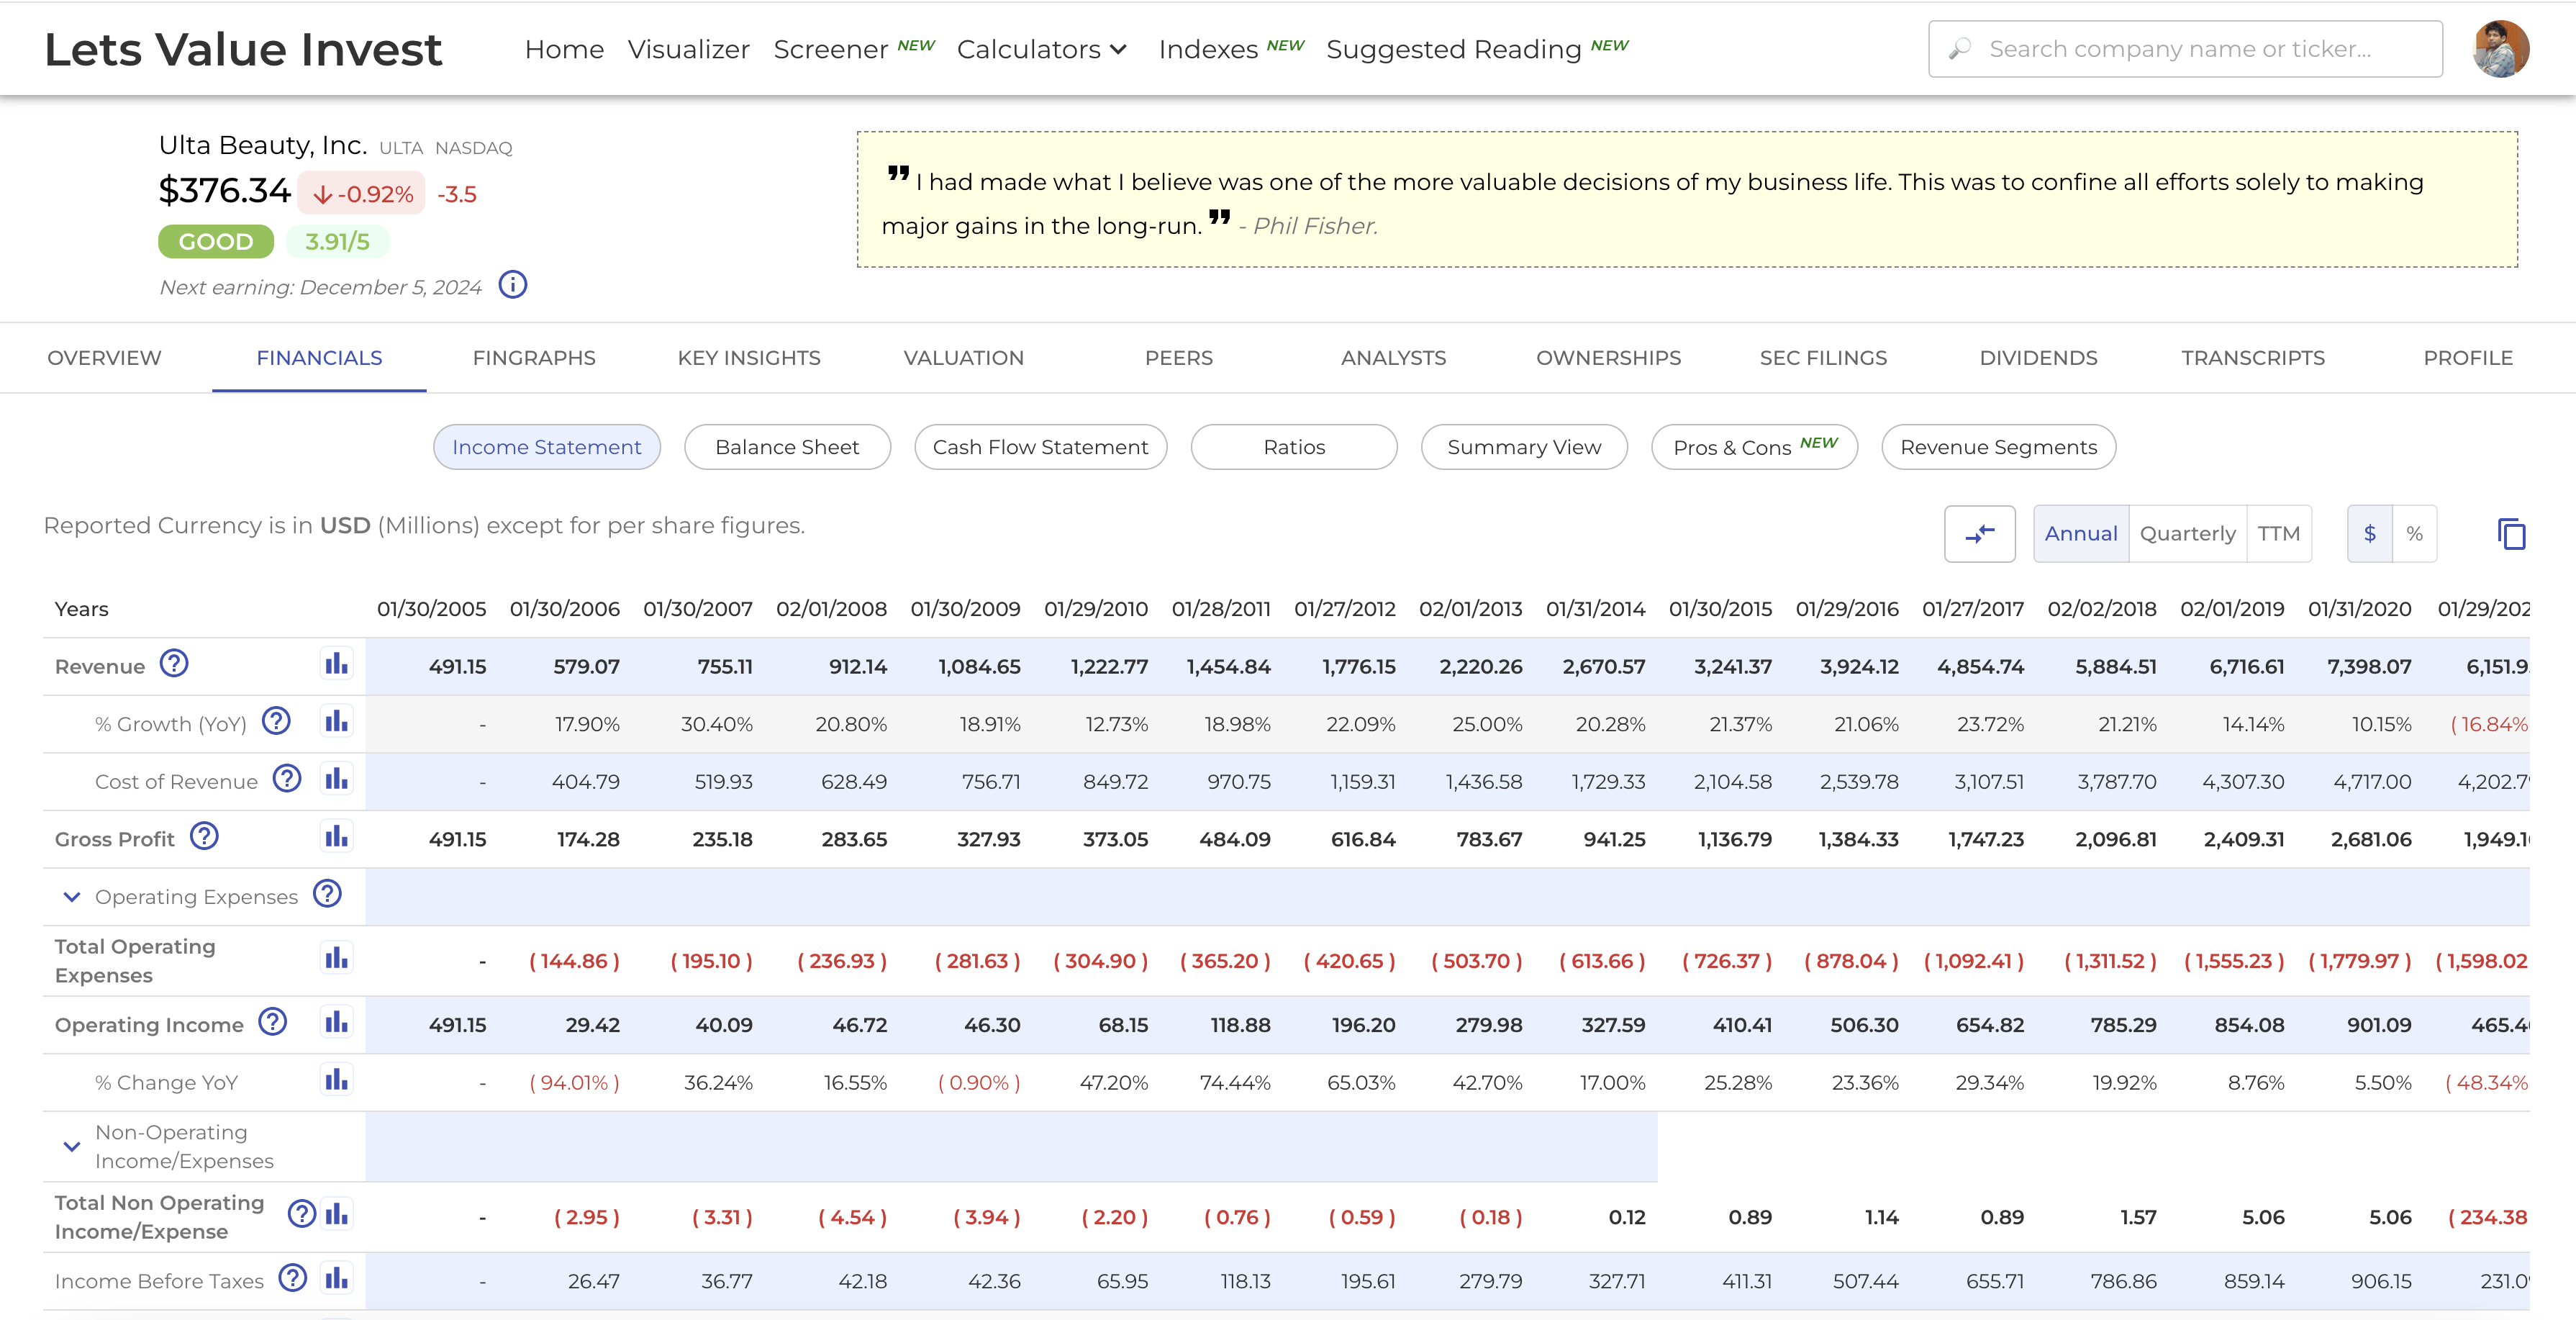Open Gross Profit chart icon
Viewport: 2576px width, 1320px height.
click(x=336, y=837)
